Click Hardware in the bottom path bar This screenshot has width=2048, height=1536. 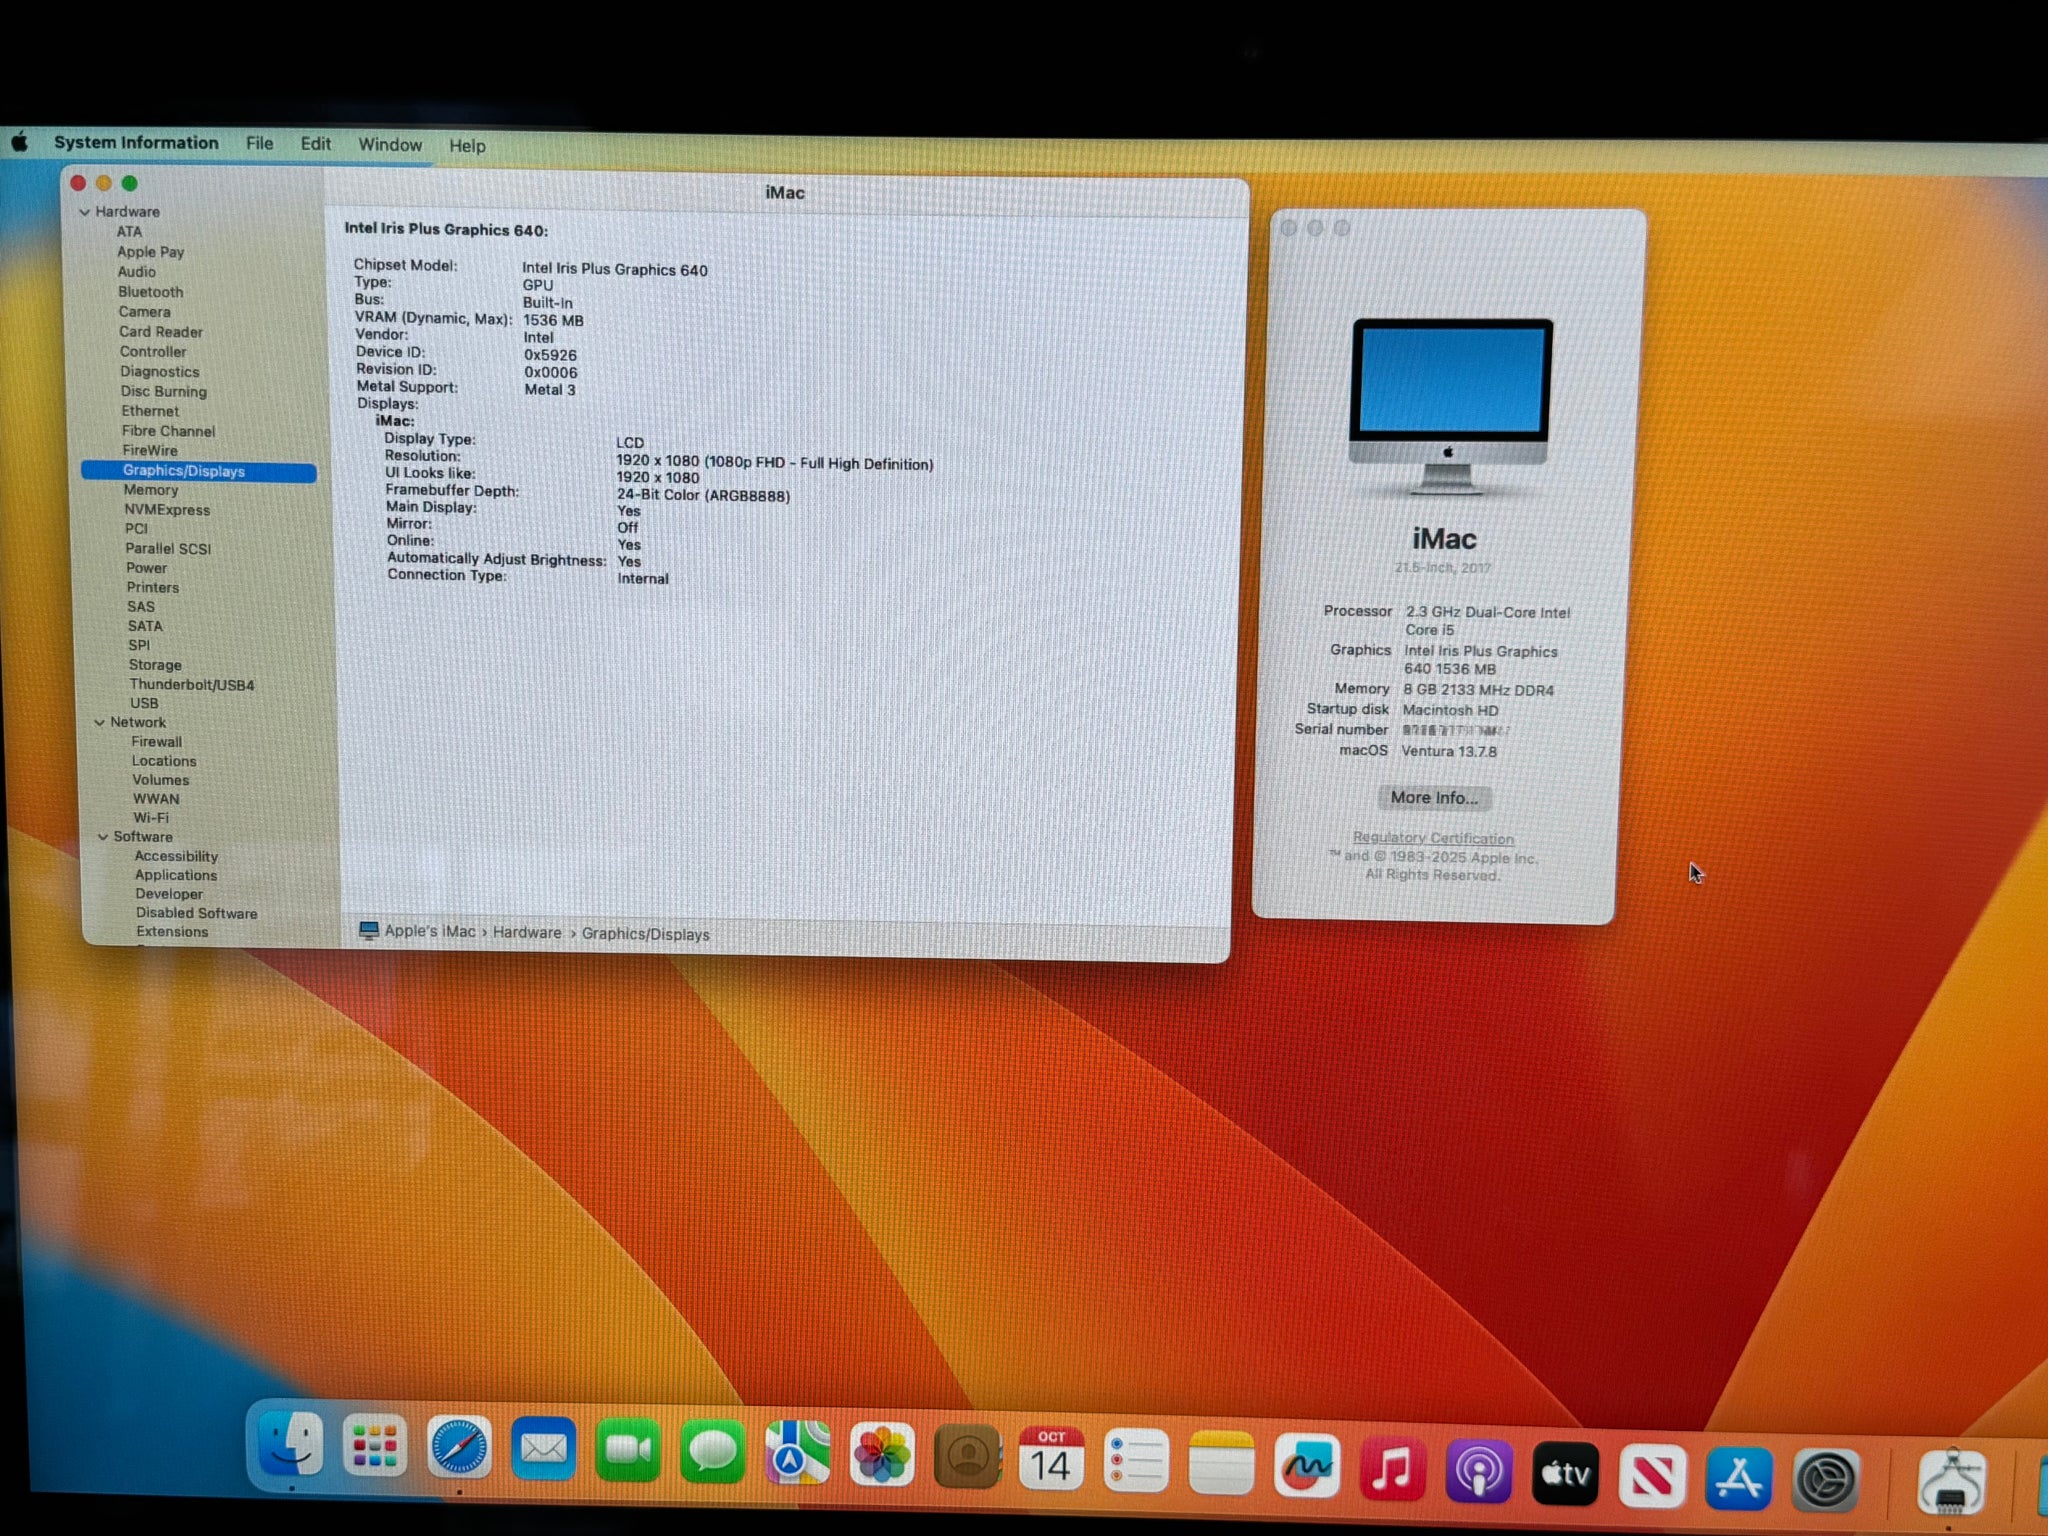click(x=527, y=932)
